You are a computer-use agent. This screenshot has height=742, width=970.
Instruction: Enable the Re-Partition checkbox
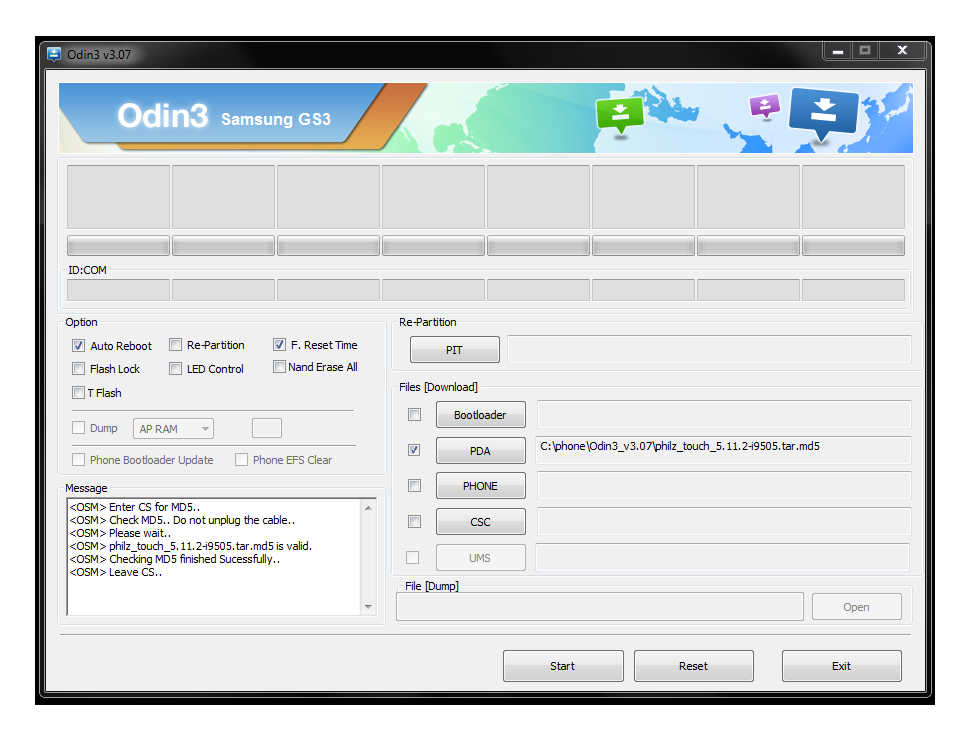coord(176,345)
